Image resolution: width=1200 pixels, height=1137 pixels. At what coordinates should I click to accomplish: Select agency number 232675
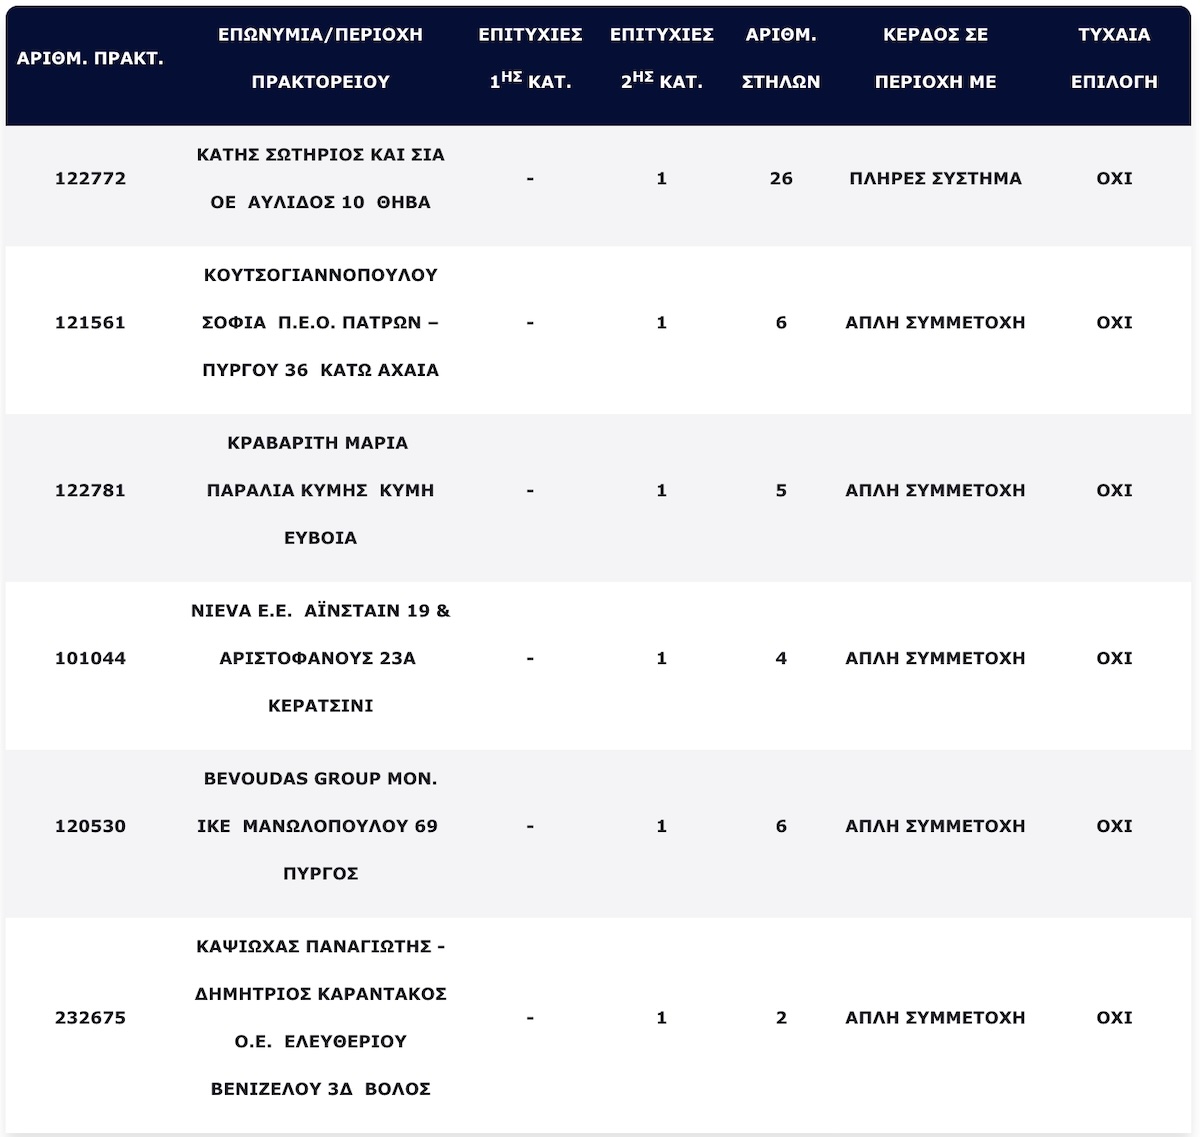click(x=90, y=1018)
